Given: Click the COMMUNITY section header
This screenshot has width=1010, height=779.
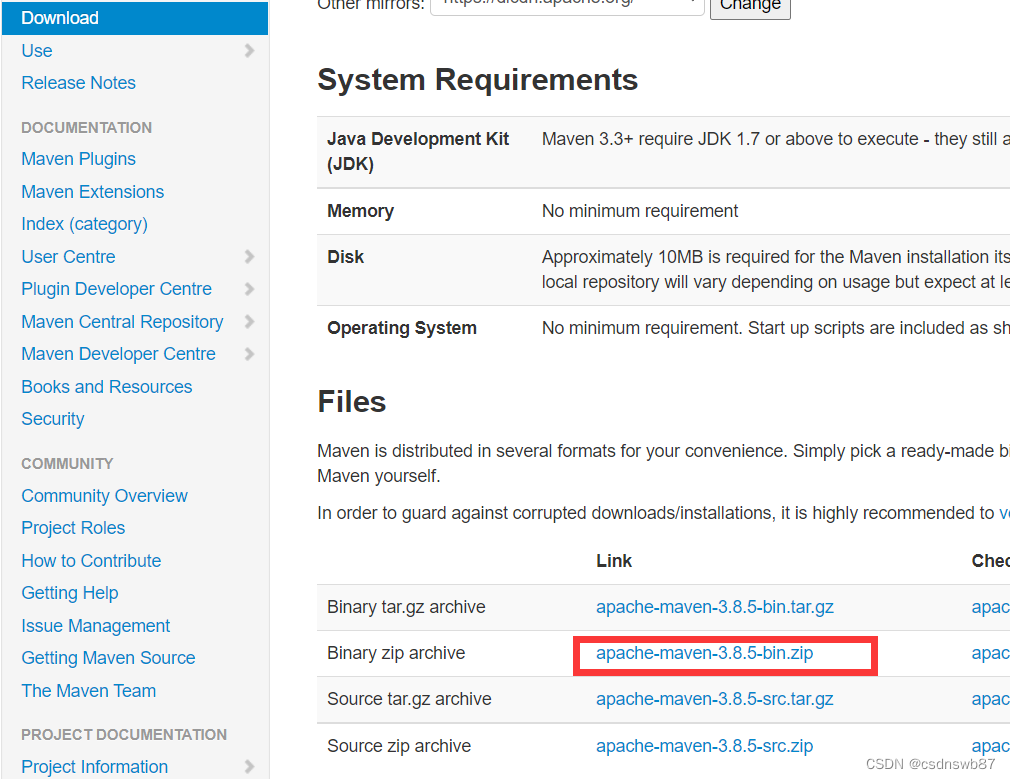Looking at the screenshot, I should tap(67, 464).
